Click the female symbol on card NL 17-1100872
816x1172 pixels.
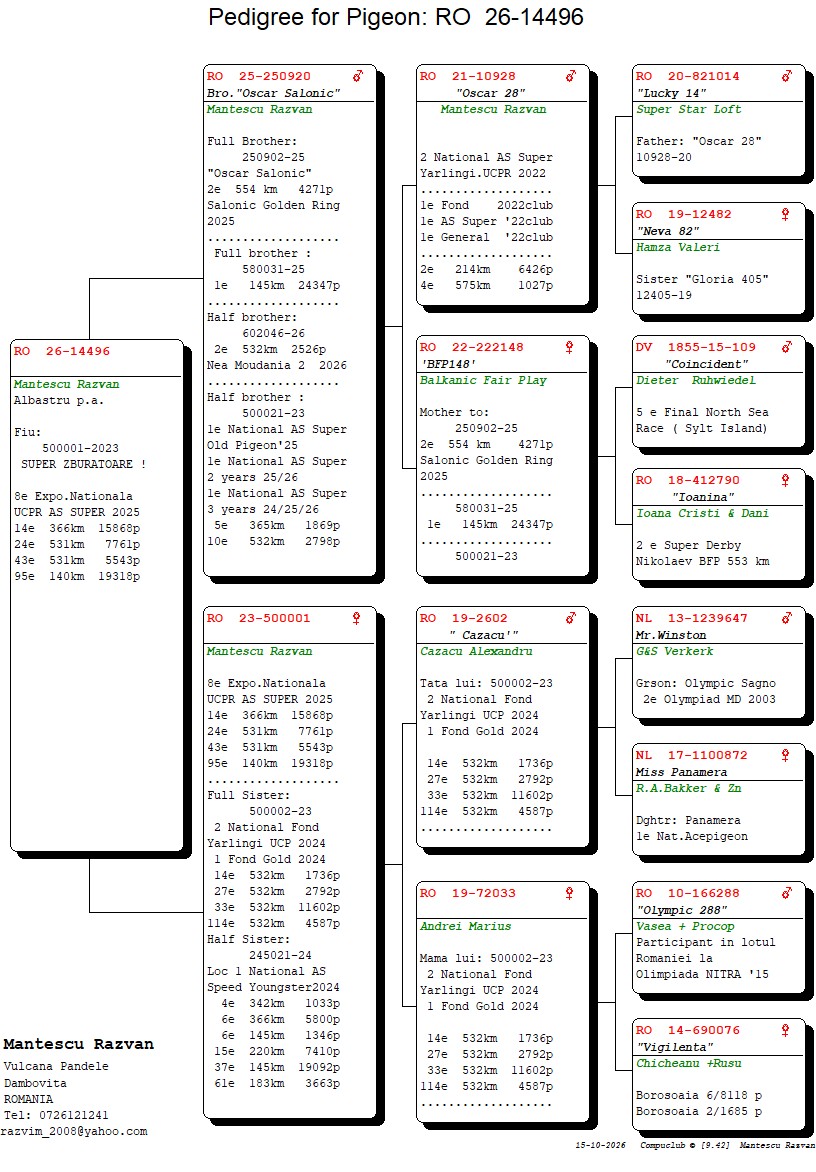pos(785,756)
